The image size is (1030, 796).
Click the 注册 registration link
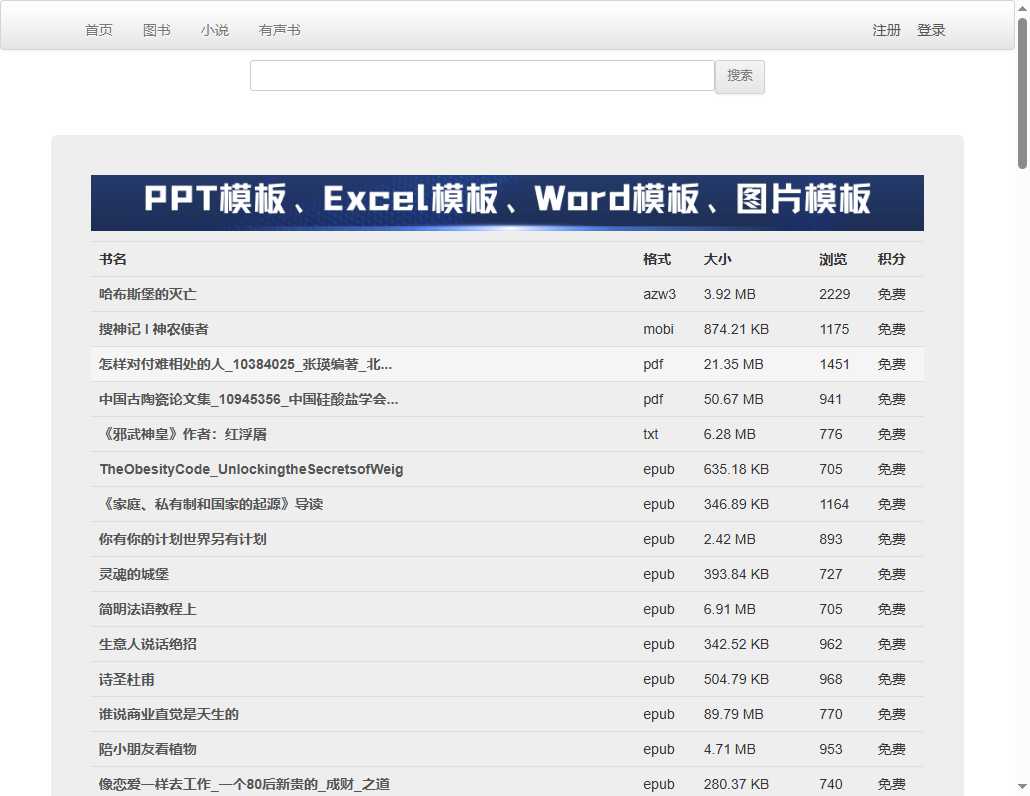(886, 30)
